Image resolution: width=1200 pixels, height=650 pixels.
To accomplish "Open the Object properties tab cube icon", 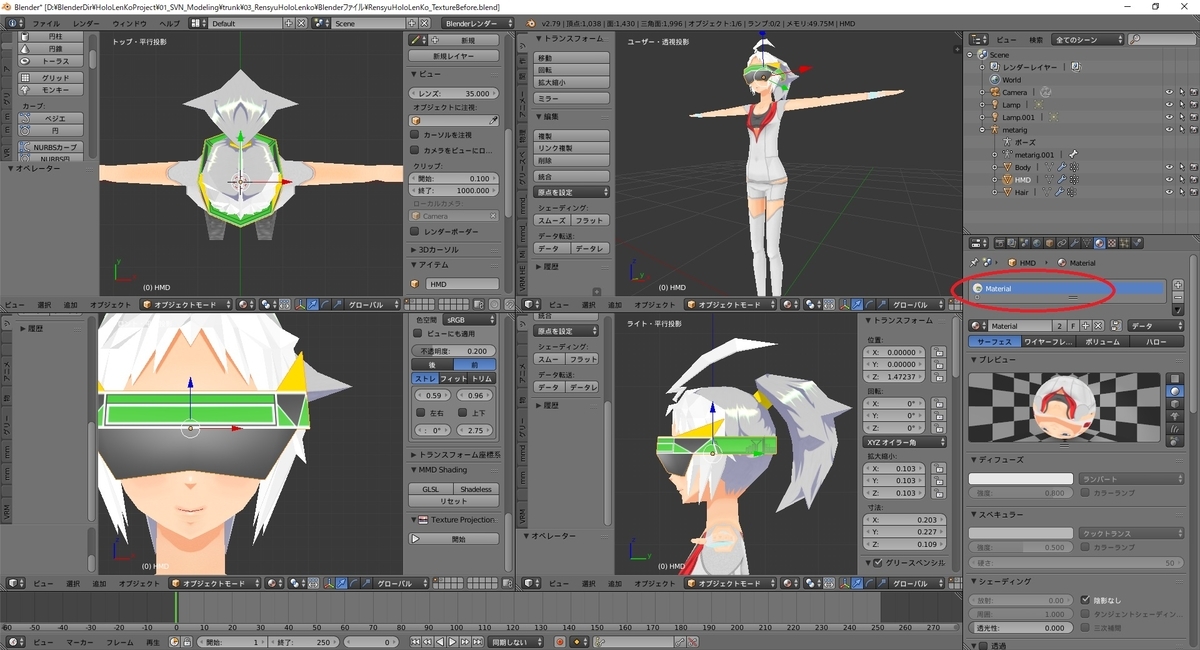I will tap(1049, 243).
